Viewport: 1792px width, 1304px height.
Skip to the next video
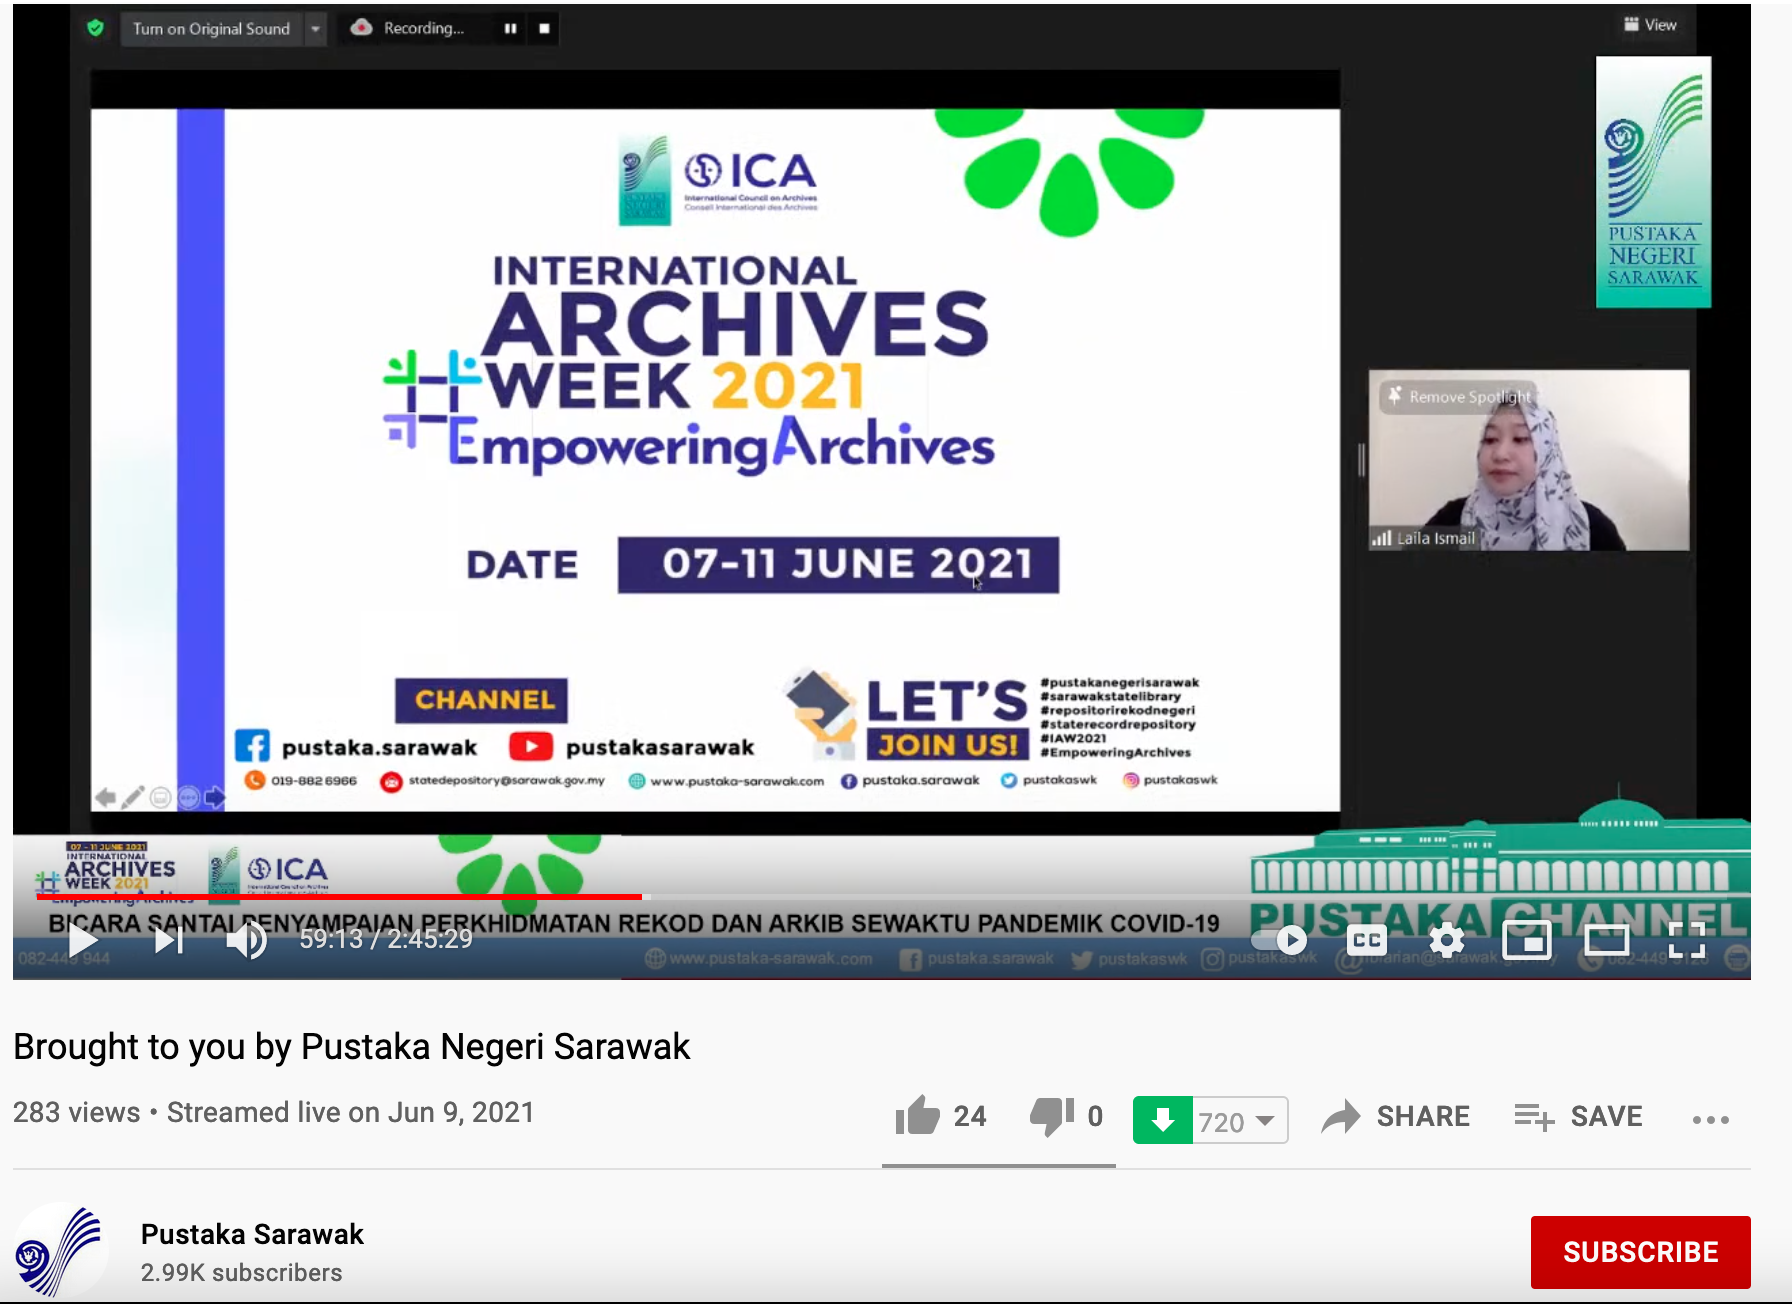(x=169, y=940)
